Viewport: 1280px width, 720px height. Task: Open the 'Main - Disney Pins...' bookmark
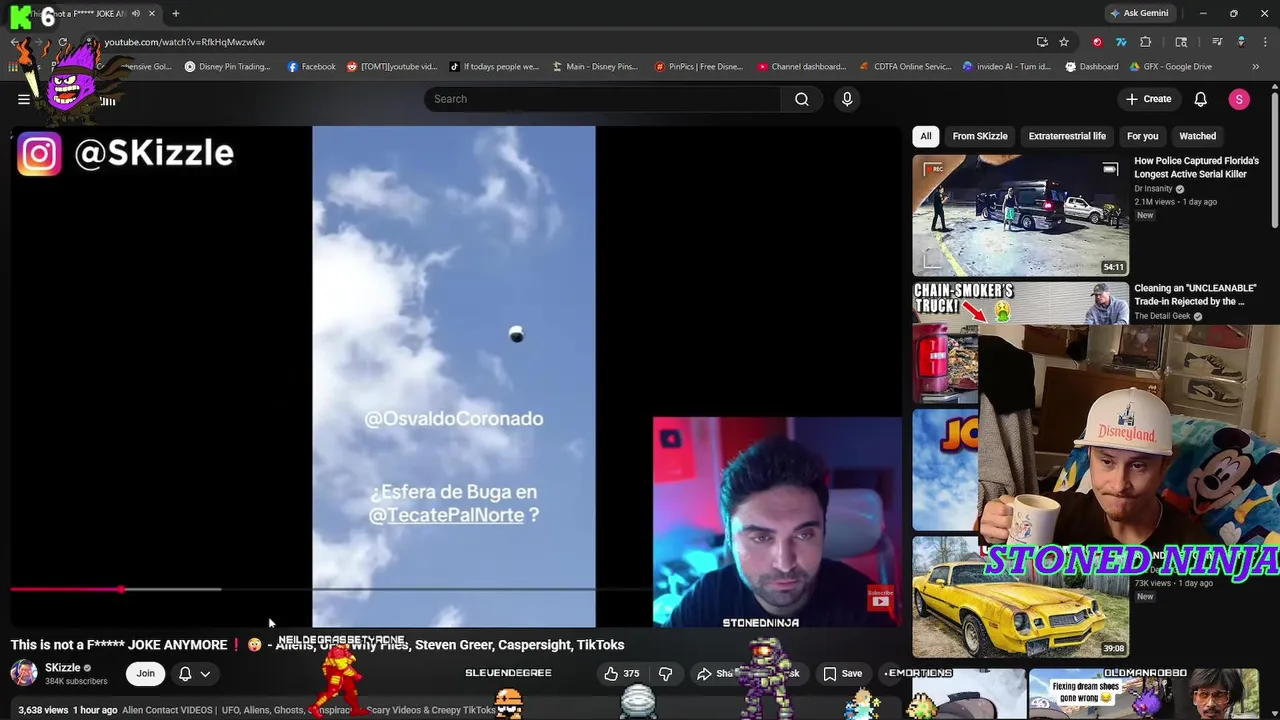(594, 67)
